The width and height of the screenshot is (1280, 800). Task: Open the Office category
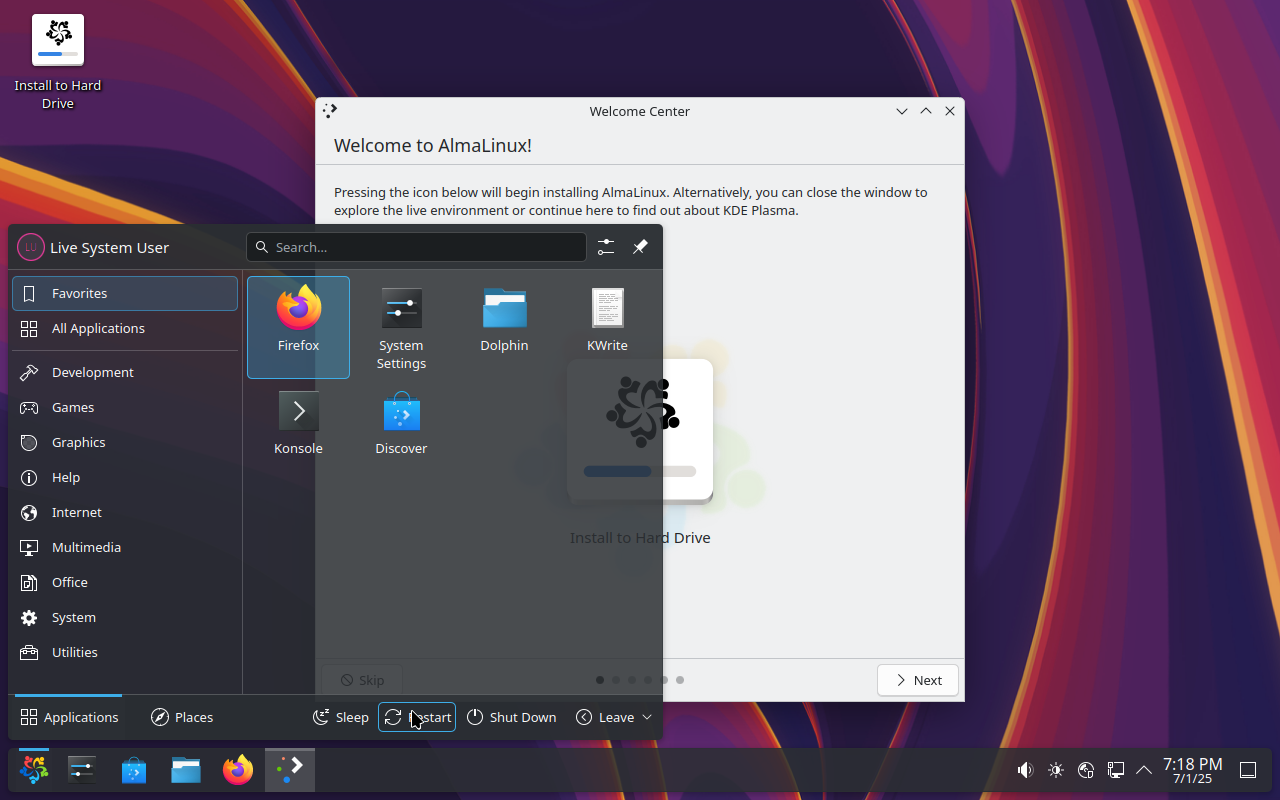click(125, 582)
